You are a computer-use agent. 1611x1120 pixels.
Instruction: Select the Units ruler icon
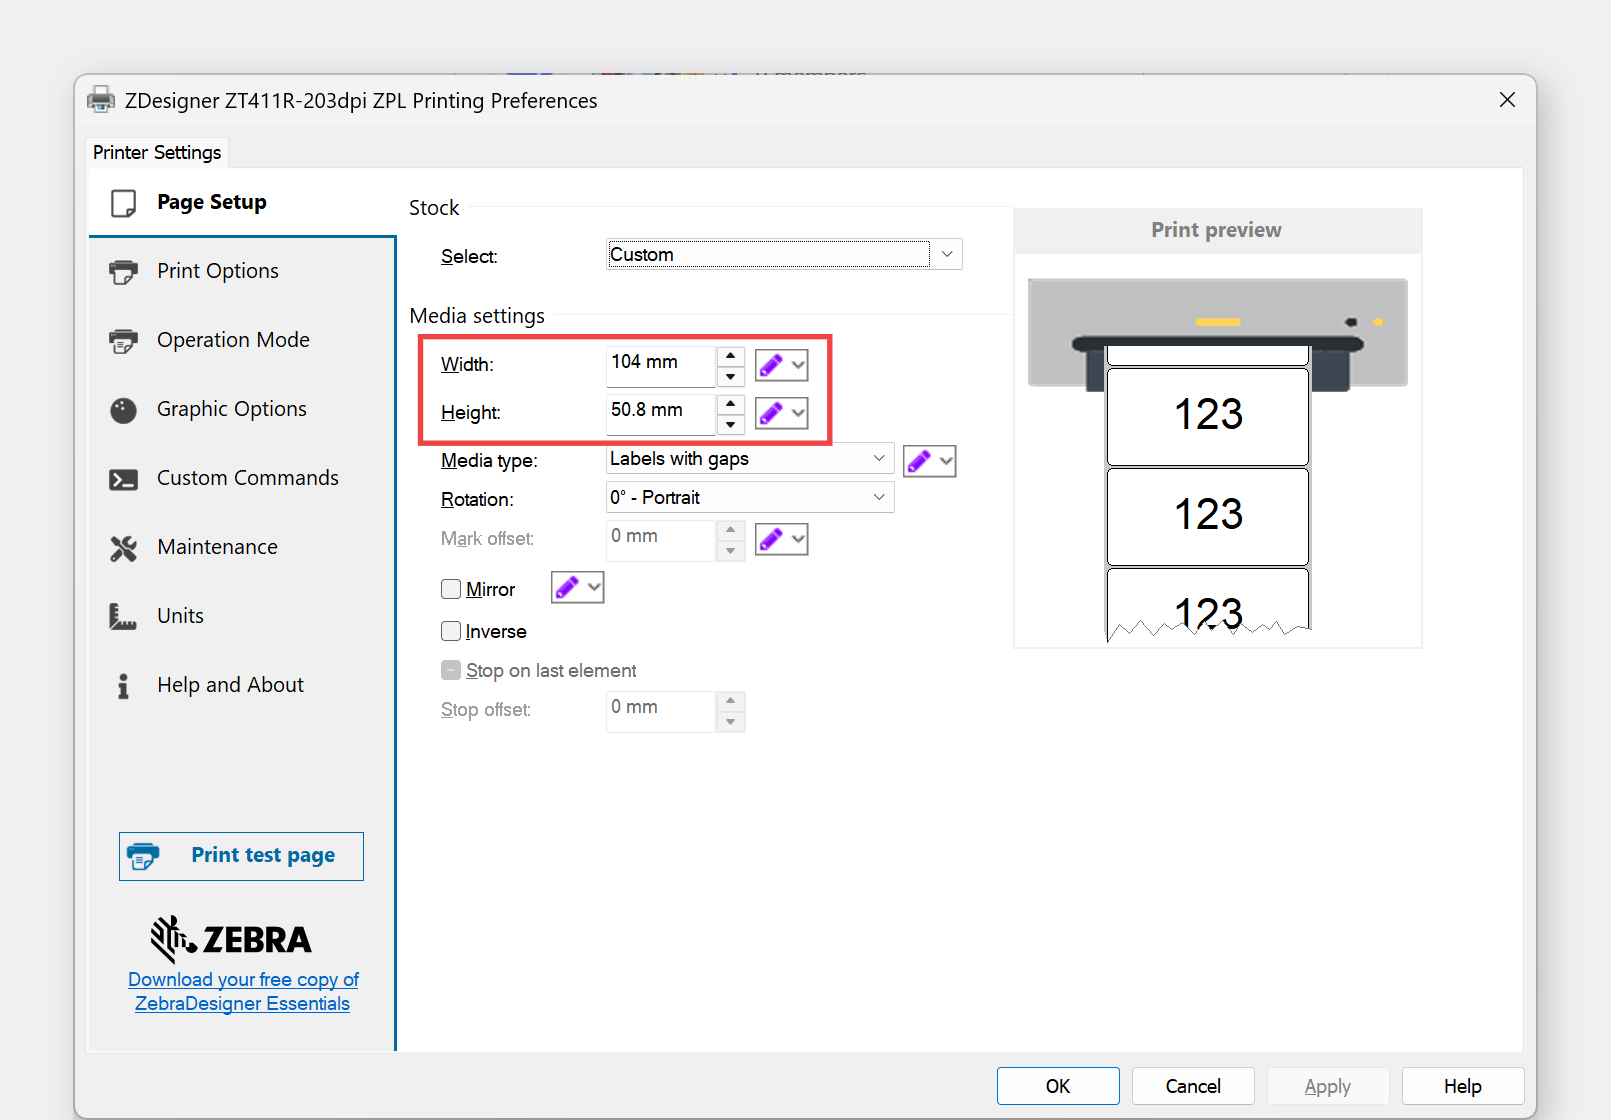coord(123,617)
